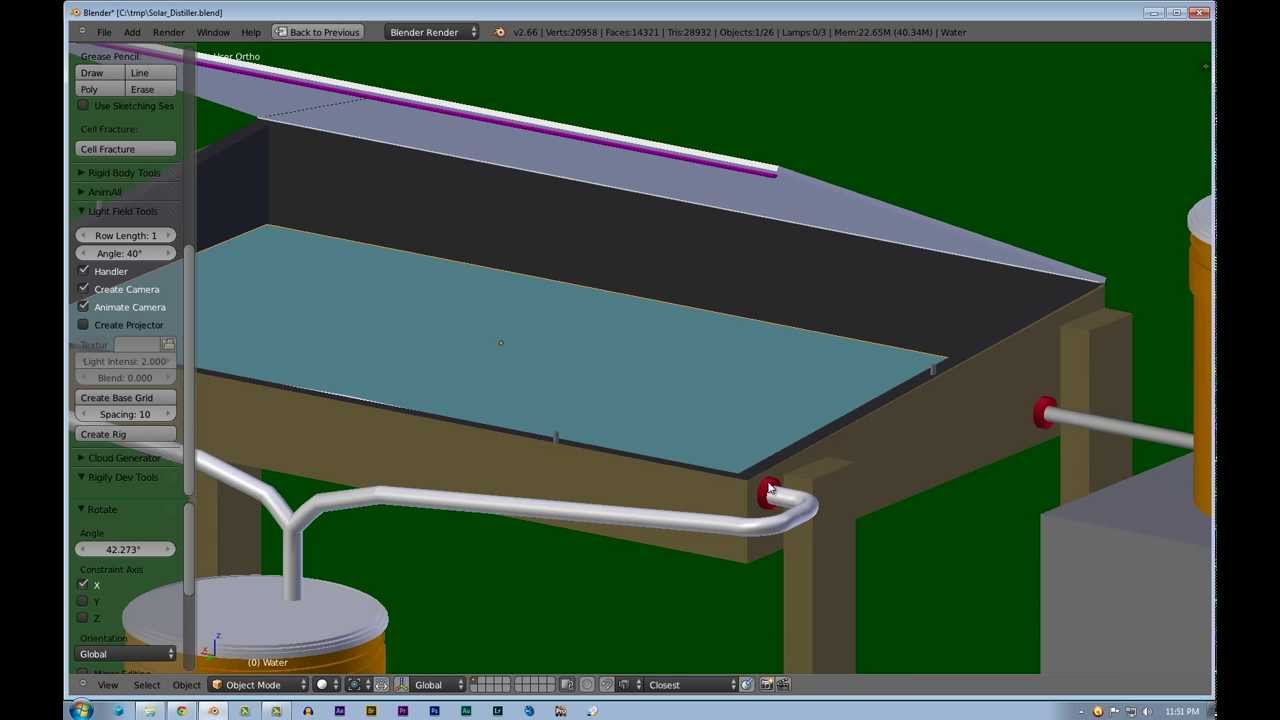Open the Help menu

(x=251, y=32)
